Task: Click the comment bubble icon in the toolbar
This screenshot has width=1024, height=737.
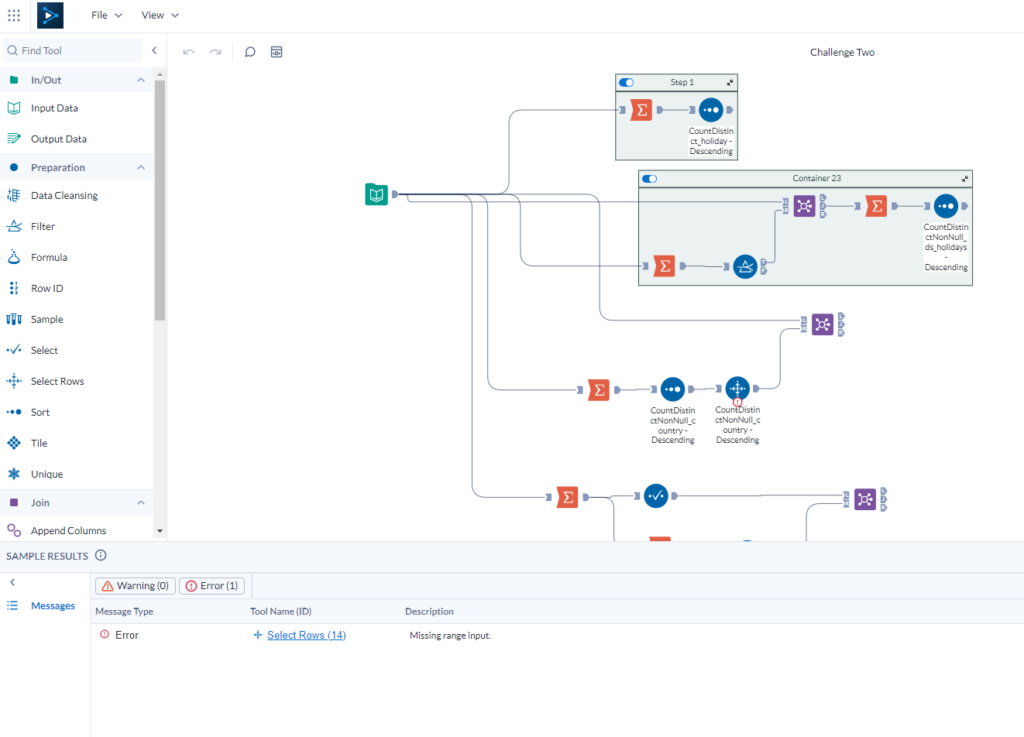Action: (x=249, y=51)
